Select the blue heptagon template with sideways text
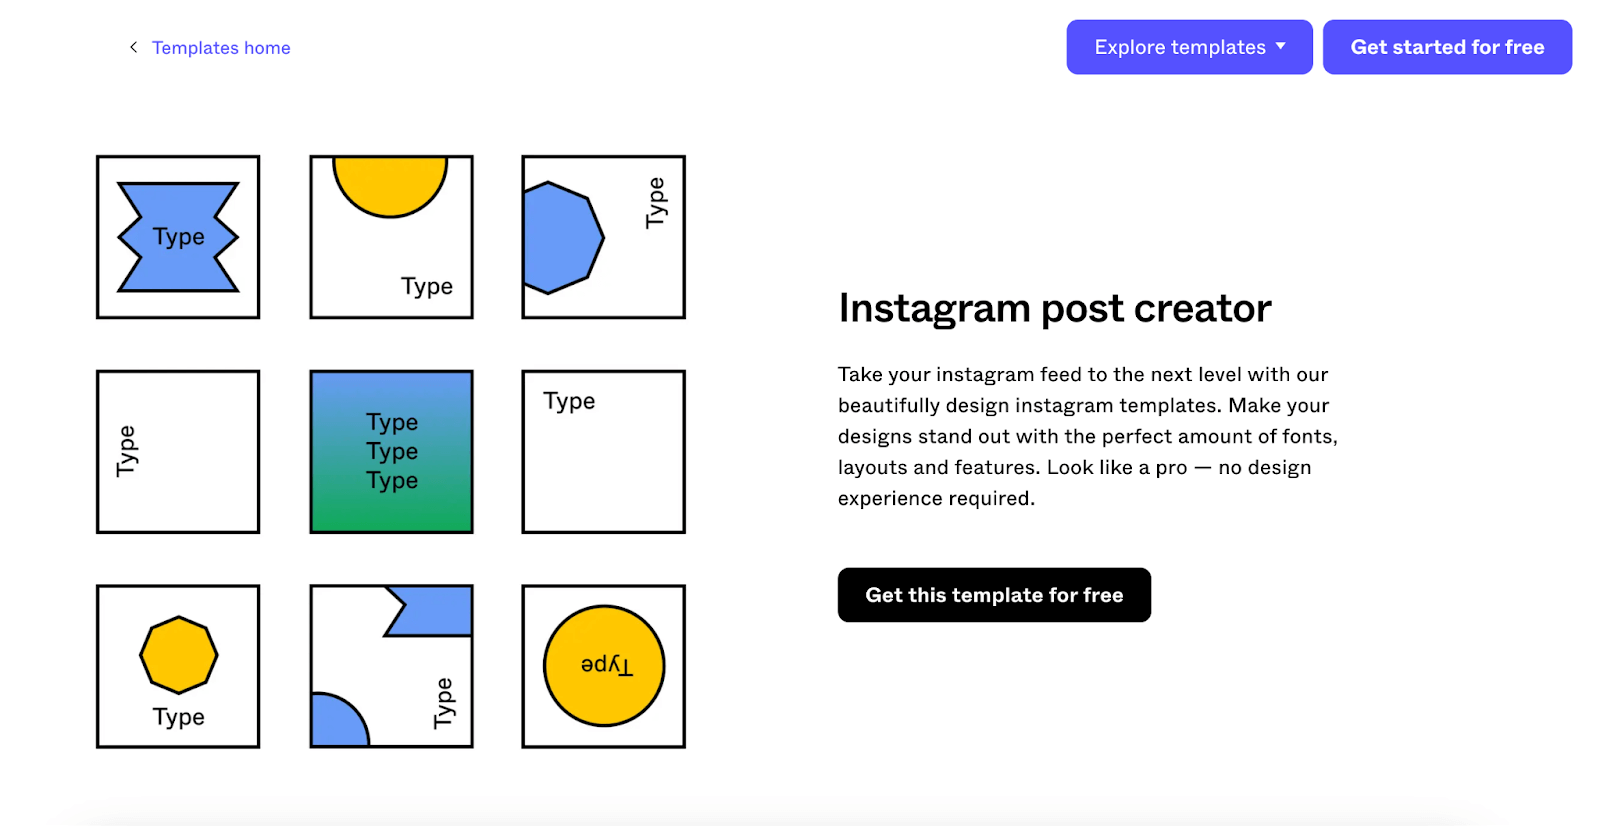 (x=602, y=236)
